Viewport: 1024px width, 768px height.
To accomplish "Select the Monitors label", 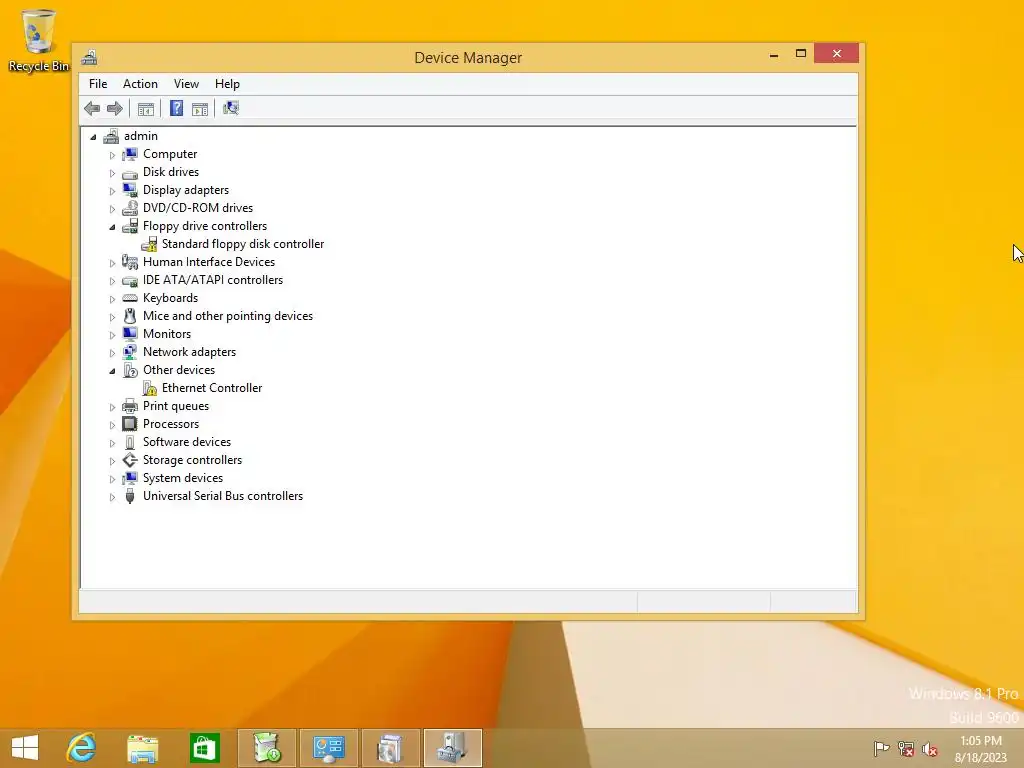I will [167, 334].
